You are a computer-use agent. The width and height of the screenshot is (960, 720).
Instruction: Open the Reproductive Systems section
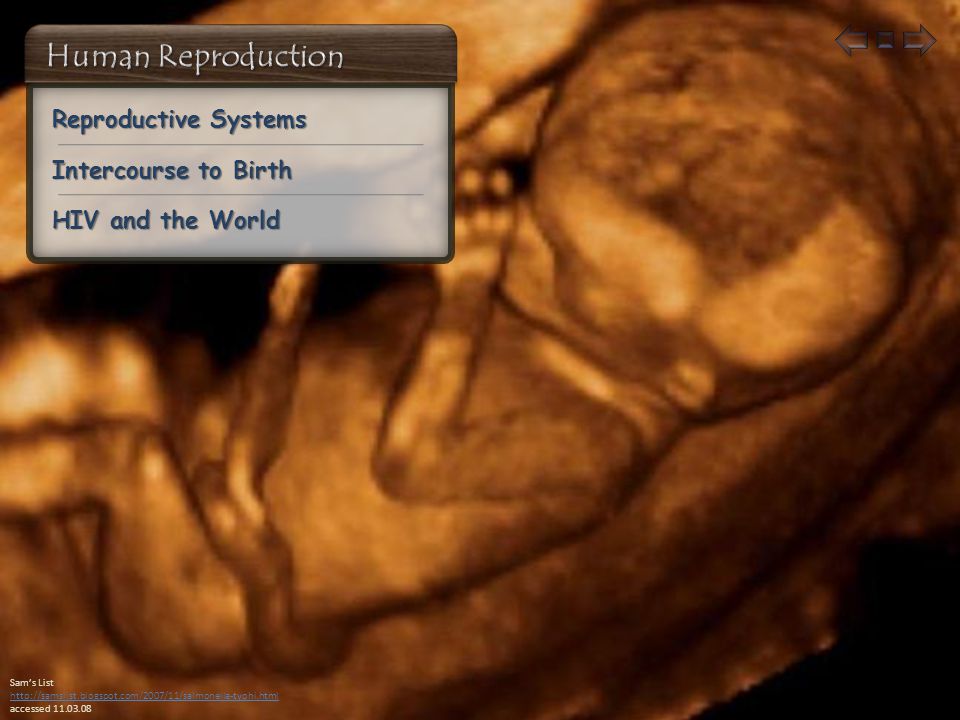[179, 119]
